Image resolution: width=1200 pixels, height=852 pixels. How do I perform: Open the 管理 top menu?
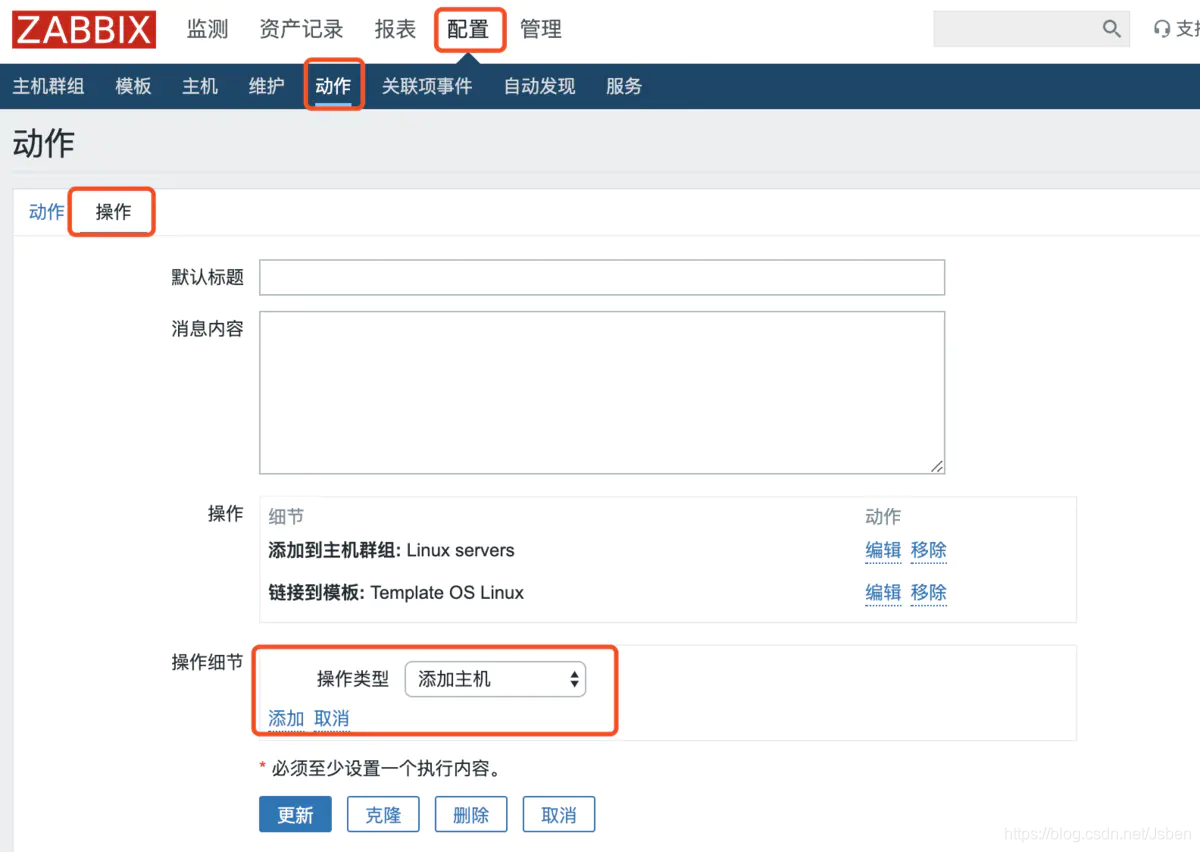541,30
